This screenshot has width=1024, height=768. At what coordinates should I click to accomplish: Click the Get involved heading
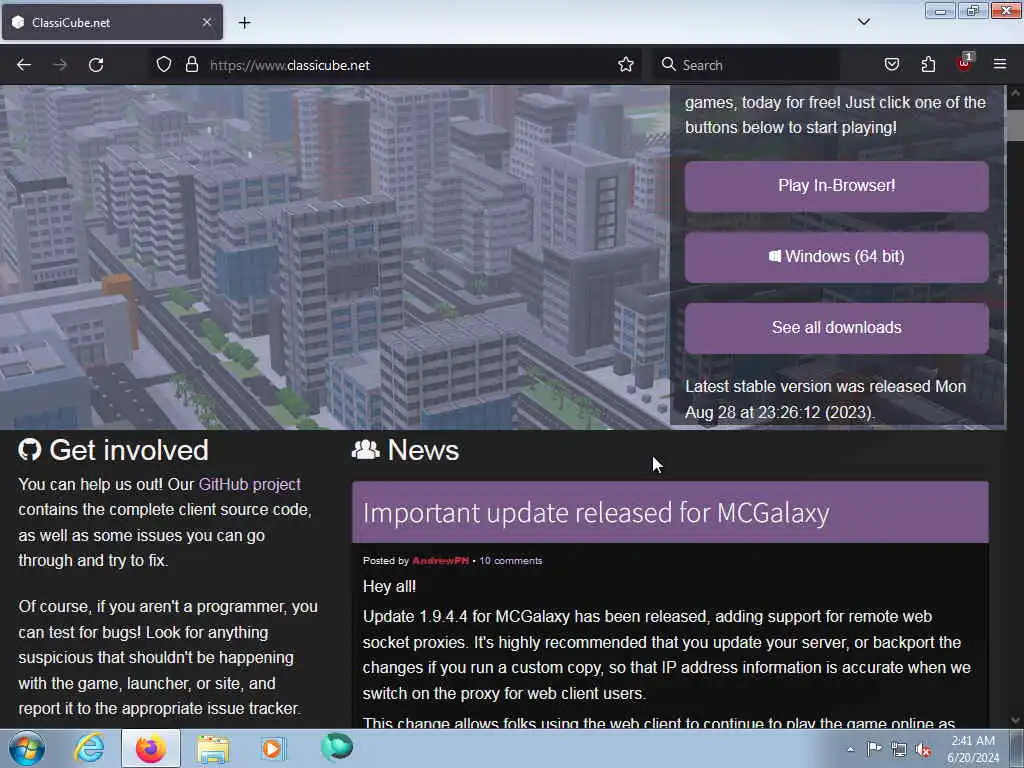[x=129, y=450]
